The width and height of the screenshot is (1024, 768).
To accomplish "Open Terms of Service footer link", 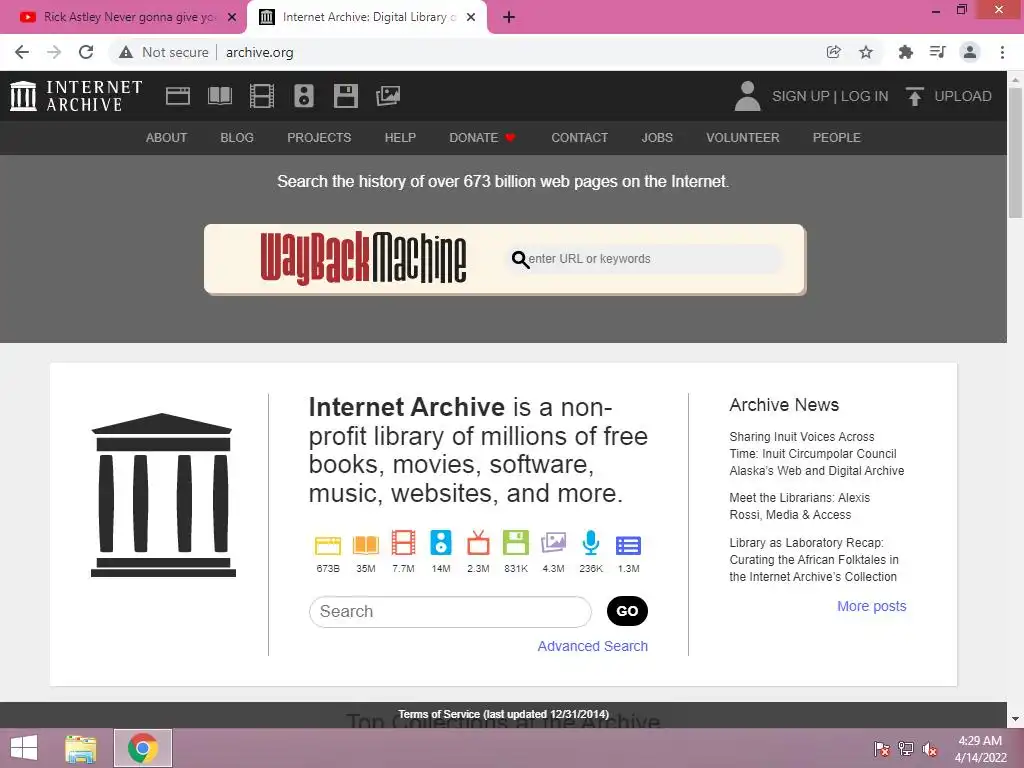I will coord(504,714).
